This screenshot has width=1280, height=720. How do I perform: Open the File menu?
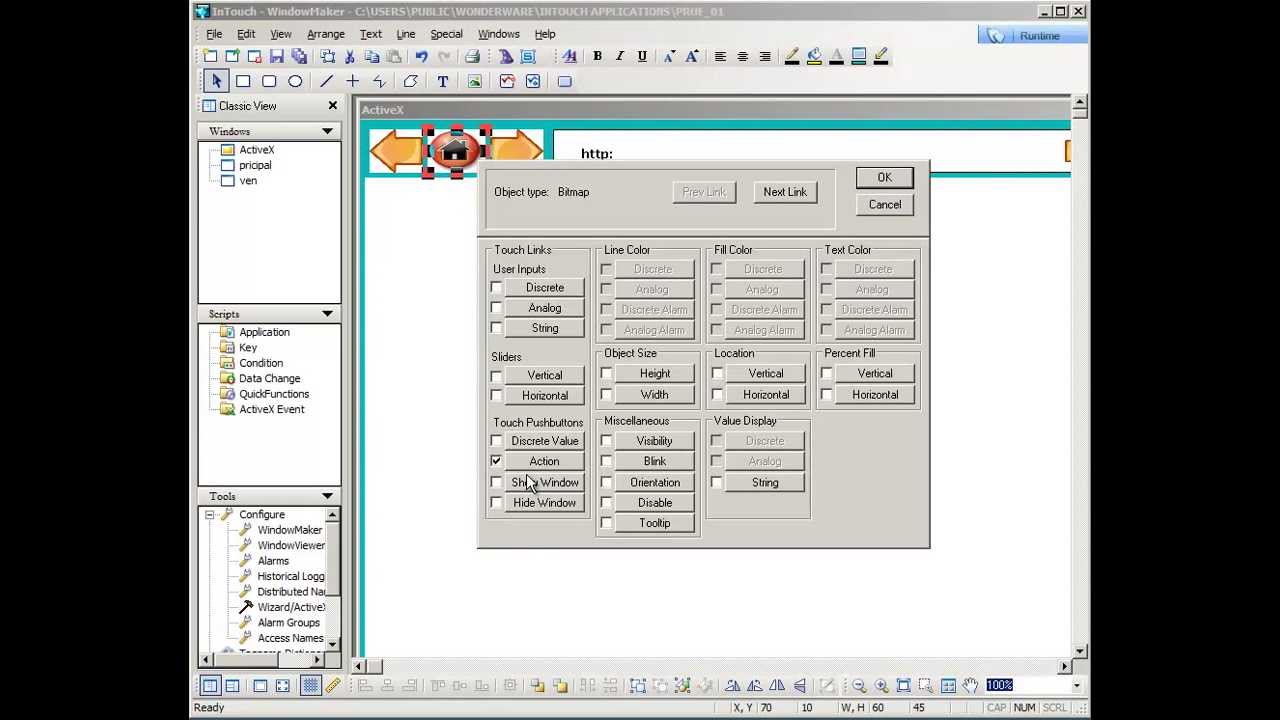coord(214,34)
